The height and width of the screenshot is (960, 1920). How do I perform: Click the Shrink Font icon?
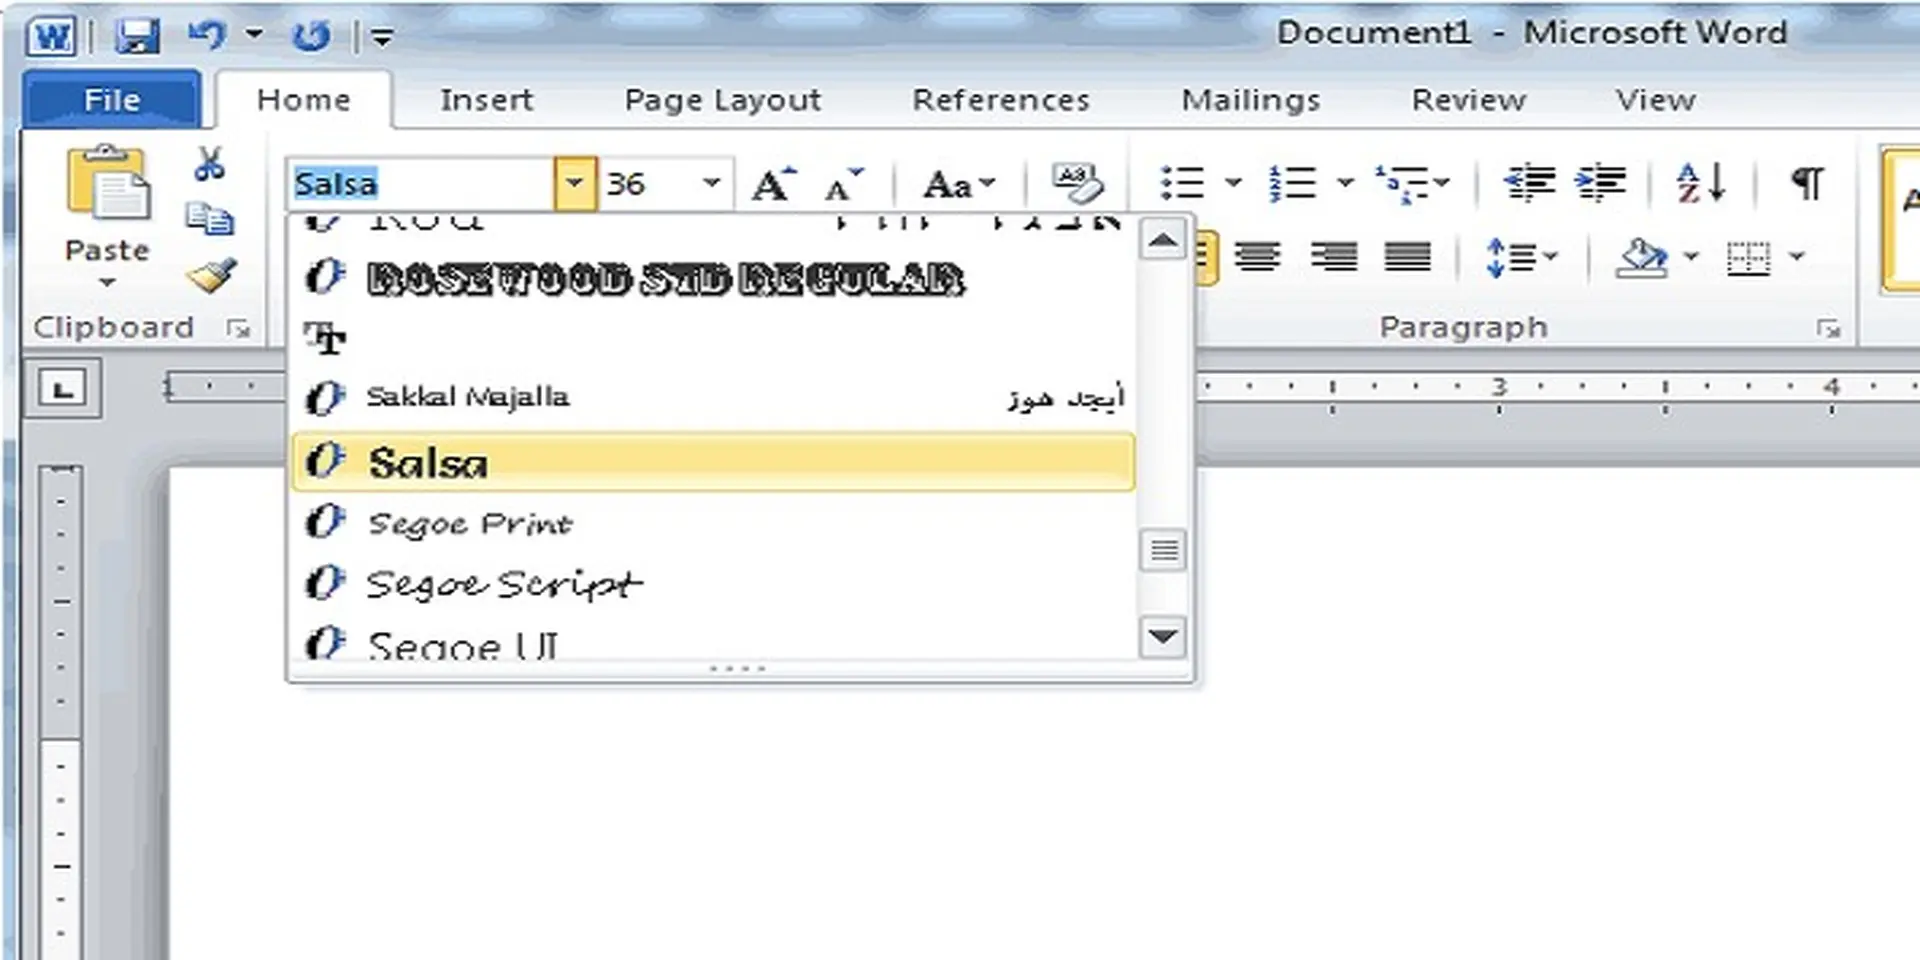843,182
